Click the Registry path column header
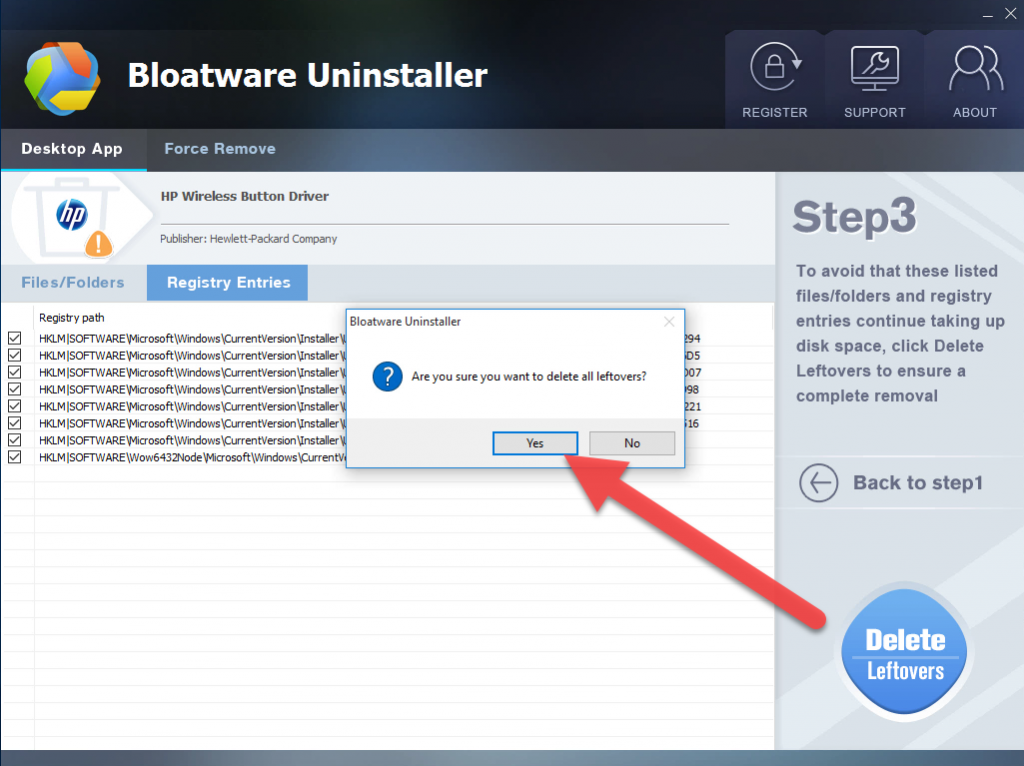Screen dimensions: 1024x766 click(x=72, y=318)
